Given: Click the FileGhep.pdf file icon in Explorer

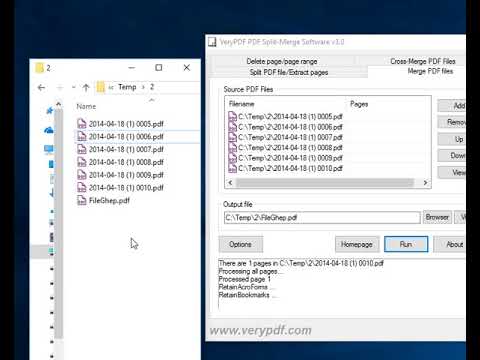Looking at the screenshot, I should click(82, 200).
